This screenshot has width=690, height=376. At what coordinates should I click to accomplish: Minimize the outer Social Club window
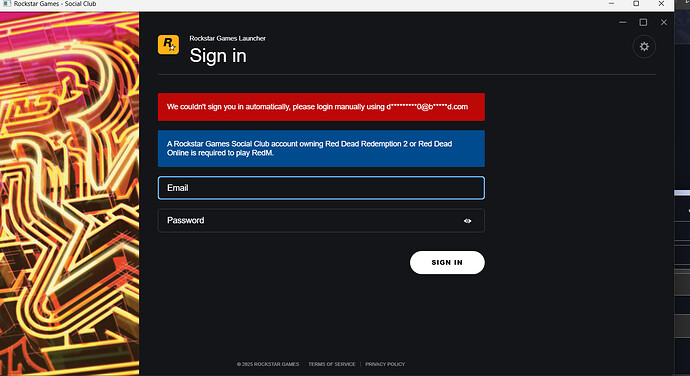pyautogui.click(x=611, y=4)
